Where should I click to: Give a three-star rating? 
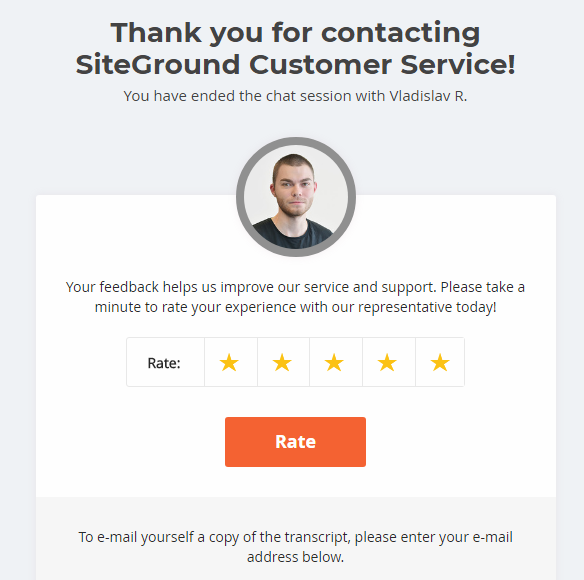[x=334, y=362]
